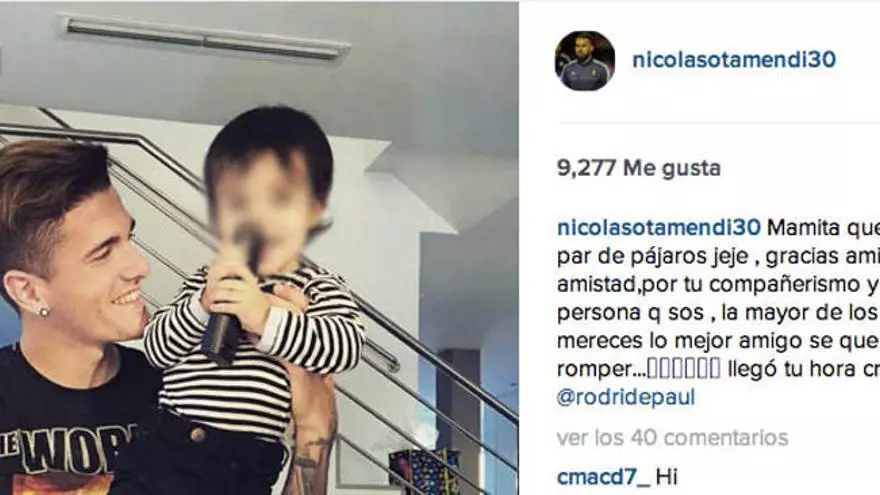Click the man's stud earring
The height and width of the screenshot is (495, 880).
(x=43, y=312)
